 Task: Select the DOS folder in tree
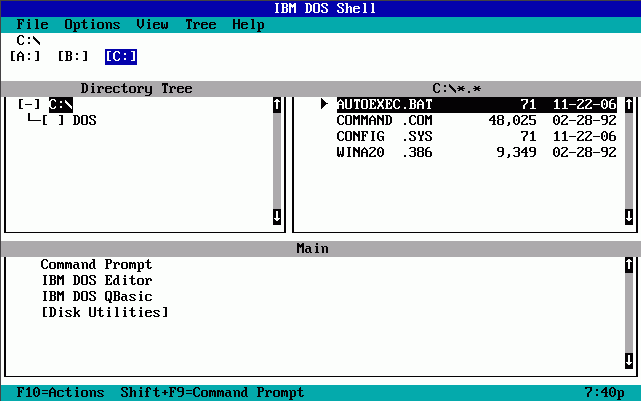[84, 120]
